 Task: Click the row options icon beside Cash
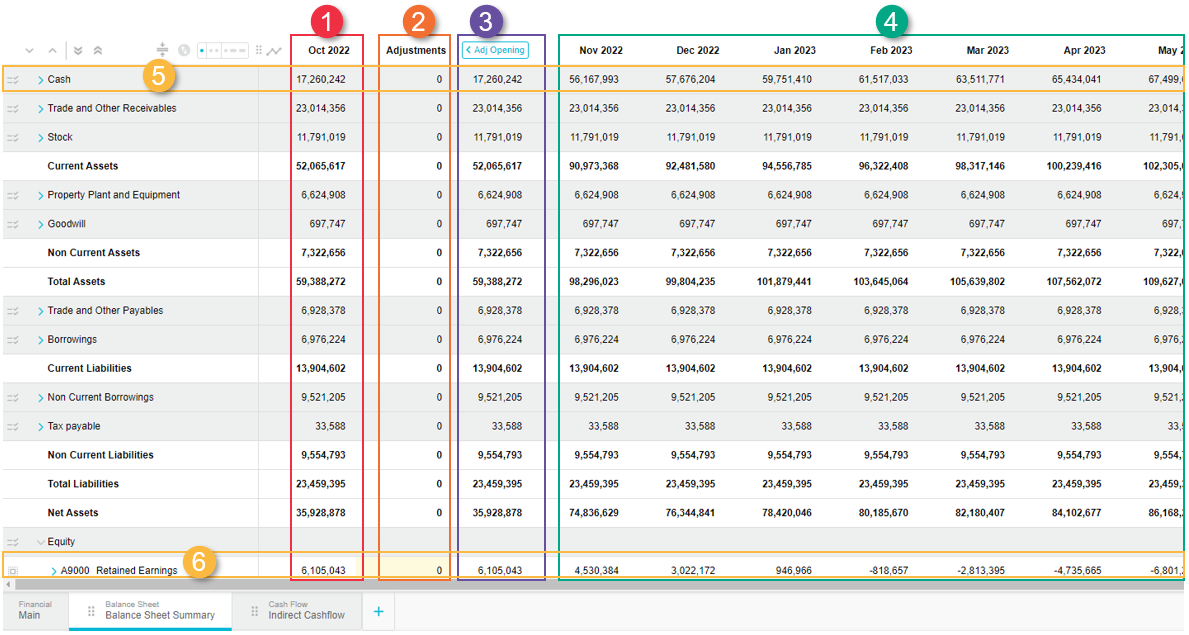(x=13, y=80)
